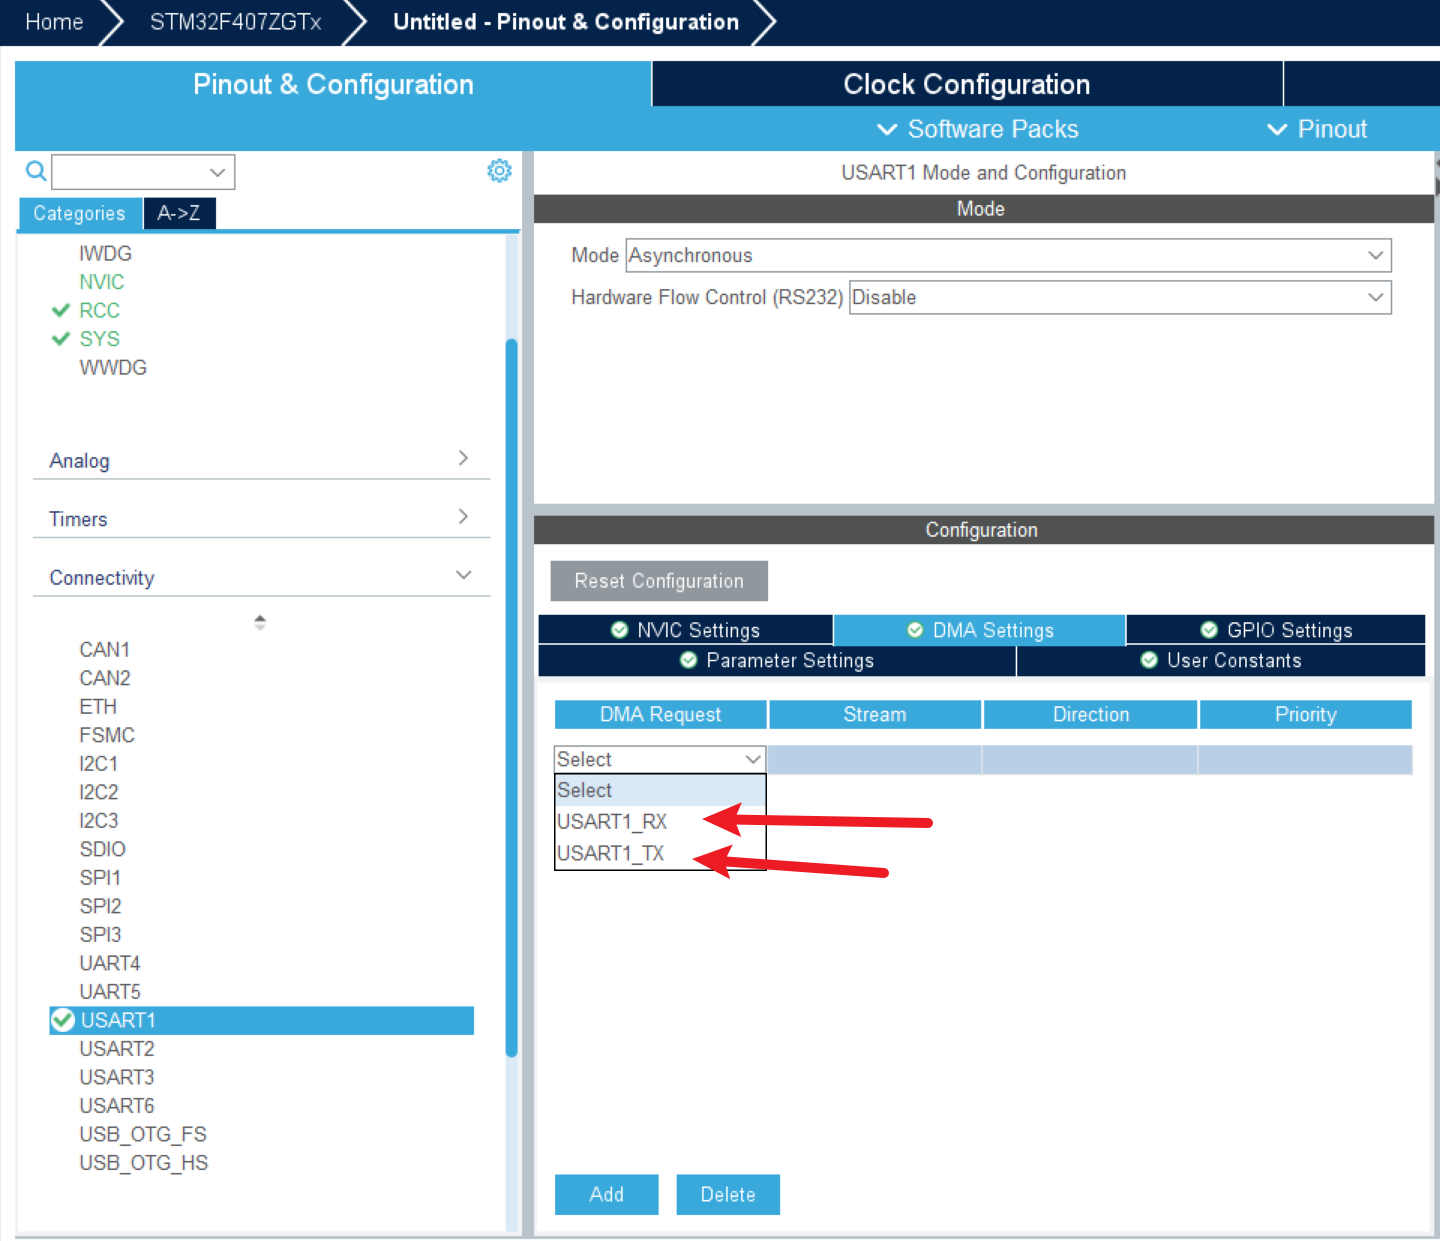Expand the Timers category
This screenshot has width=1440, height=1241.
(x=261, y=518)
